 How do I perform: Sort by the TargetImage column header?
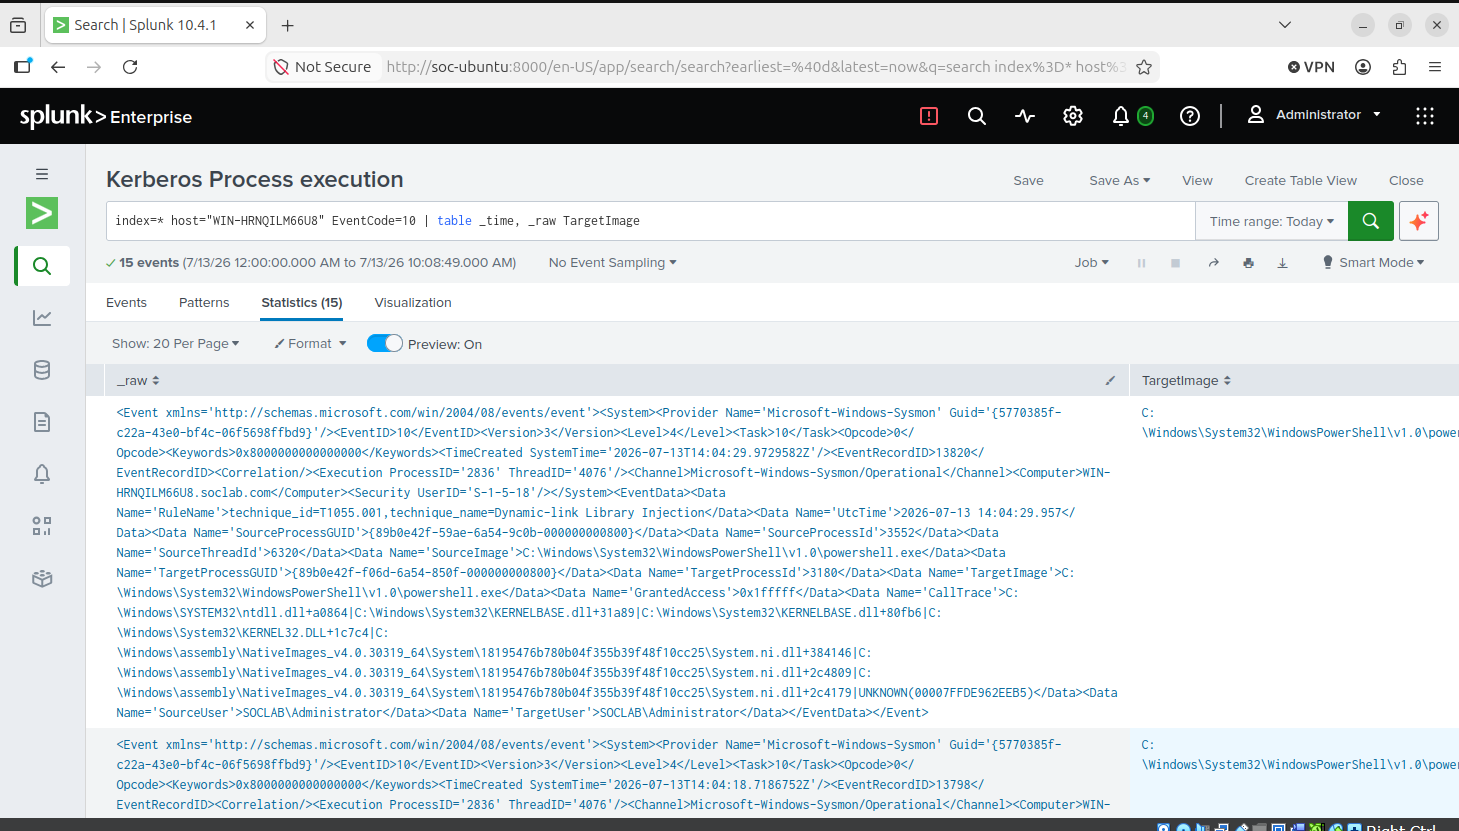pos(1186,381)
